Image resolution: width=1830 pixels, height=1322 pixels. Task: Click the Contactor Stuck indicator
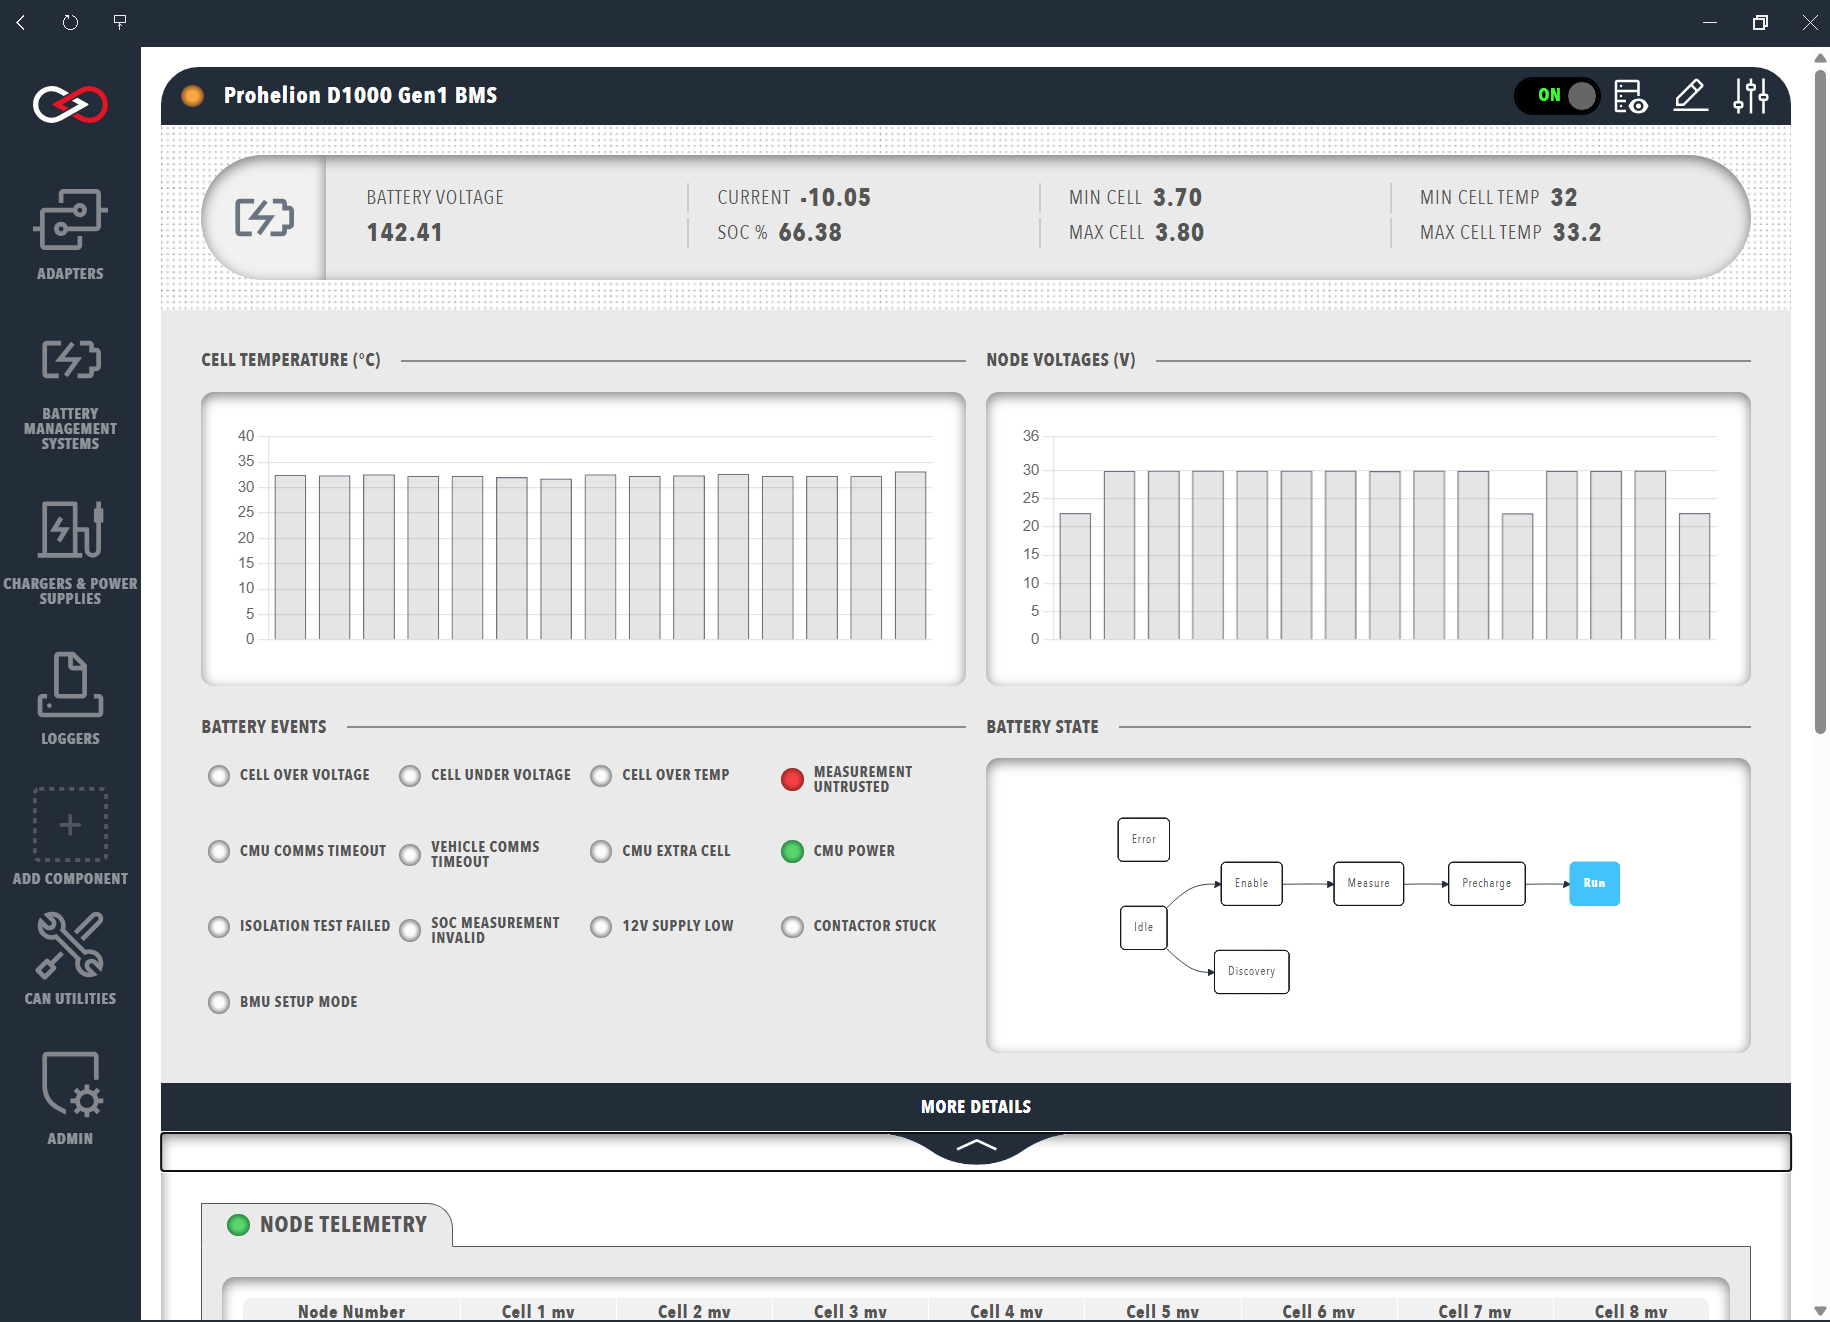[x=792, y=927]
